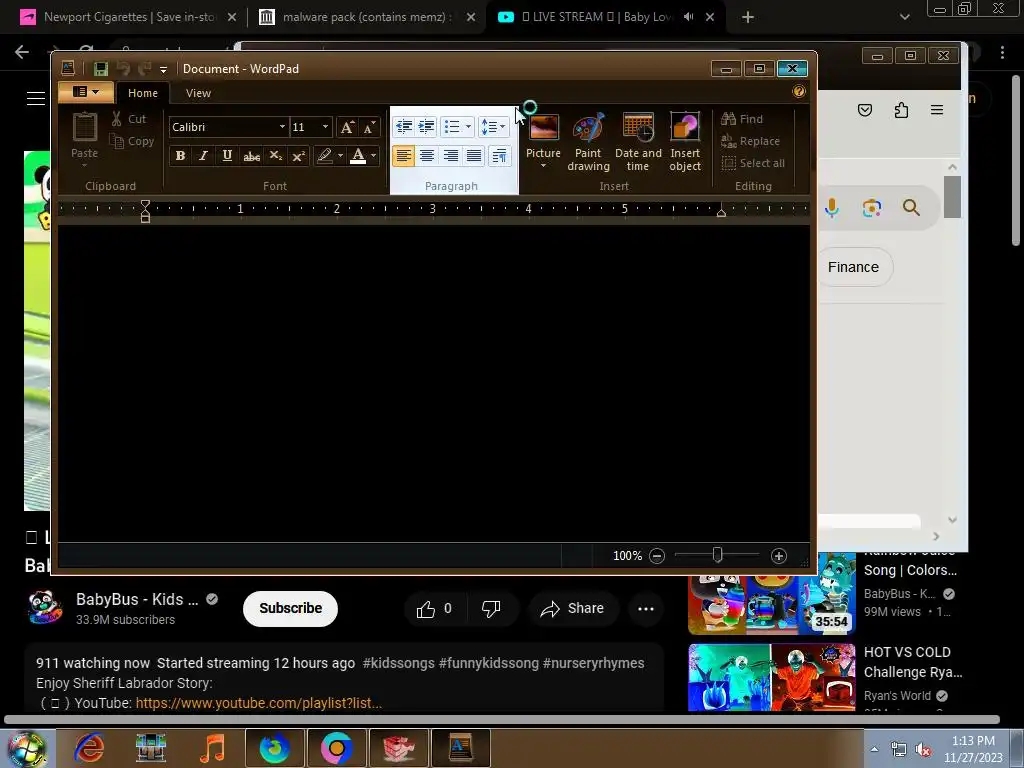Click the Windows Start orb
Screen dimensions: 1024x768
click(27, 748)
